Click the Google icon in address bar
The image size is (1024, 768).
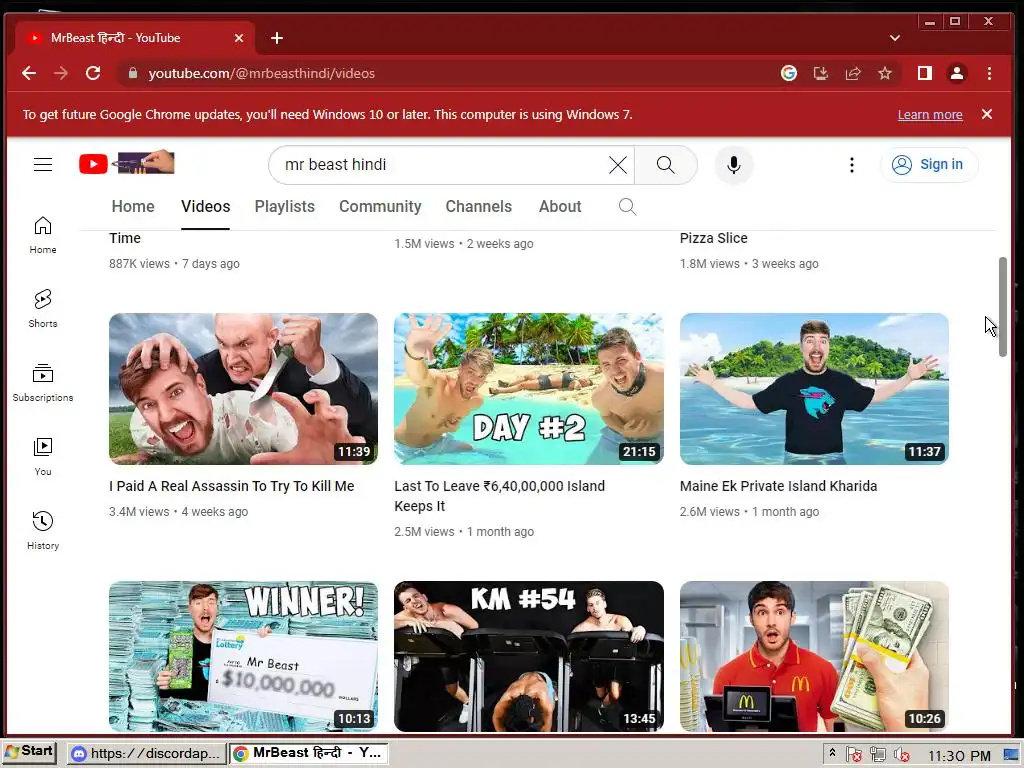click(789, 73)
